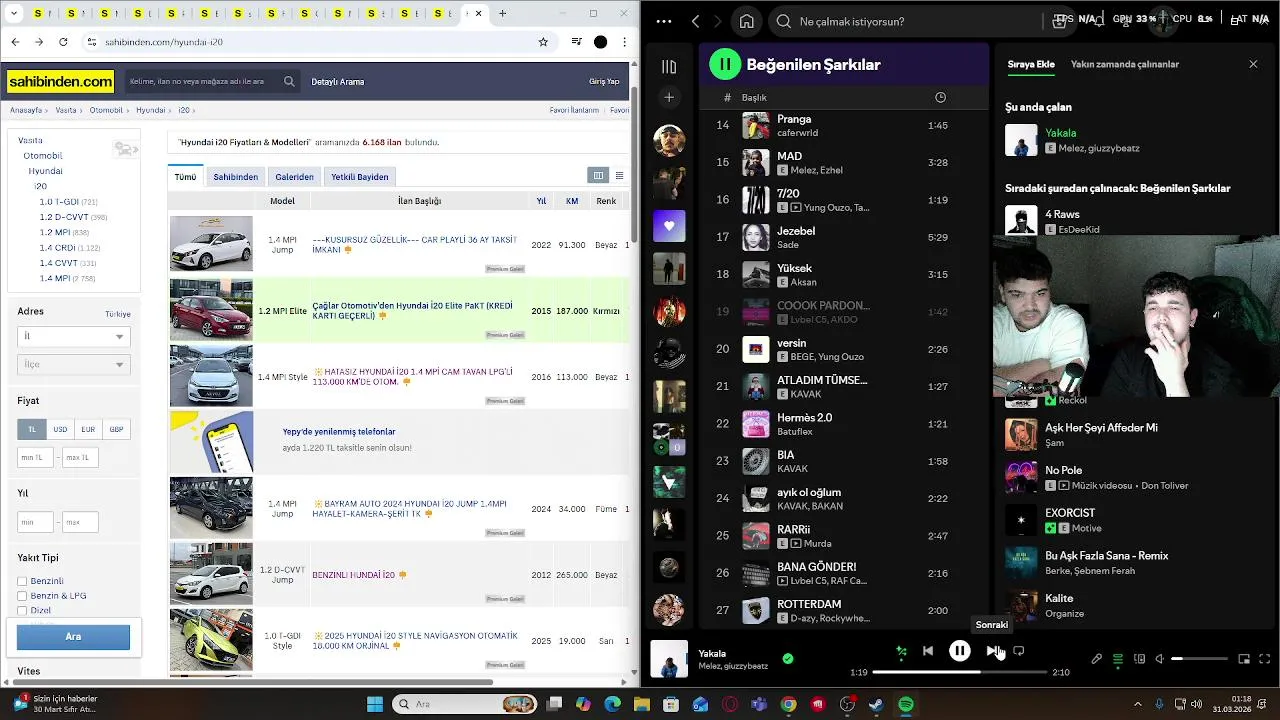This screenshot has height=720, width=1280.
Task: Click the Spotify search field
Action: pyautogui.click(x=910, y=21)
